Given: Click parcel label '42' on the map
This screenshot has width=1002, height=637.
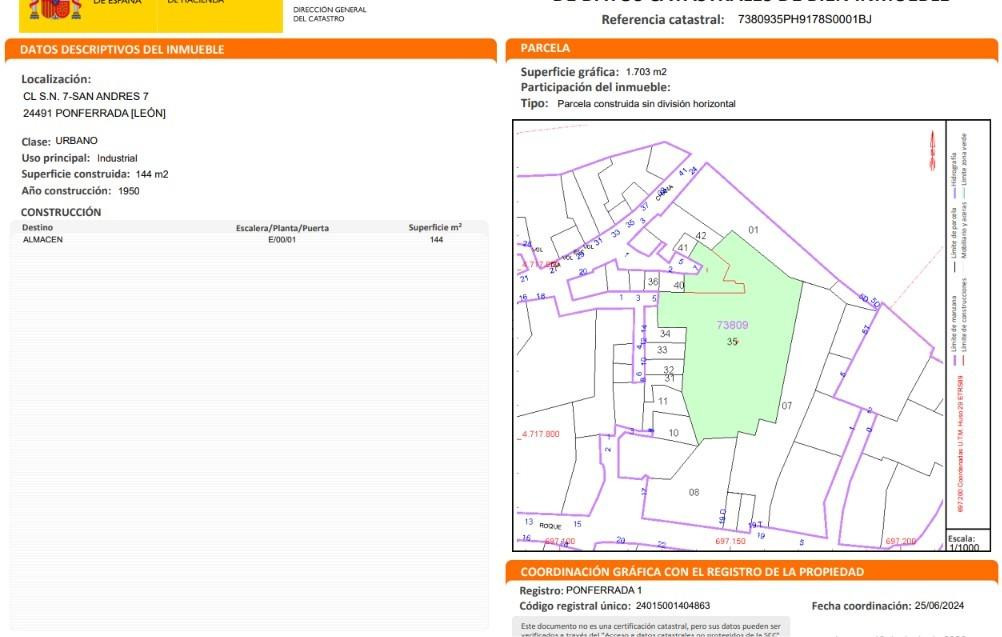Looking at the screenshot, I should pos(701,236).
